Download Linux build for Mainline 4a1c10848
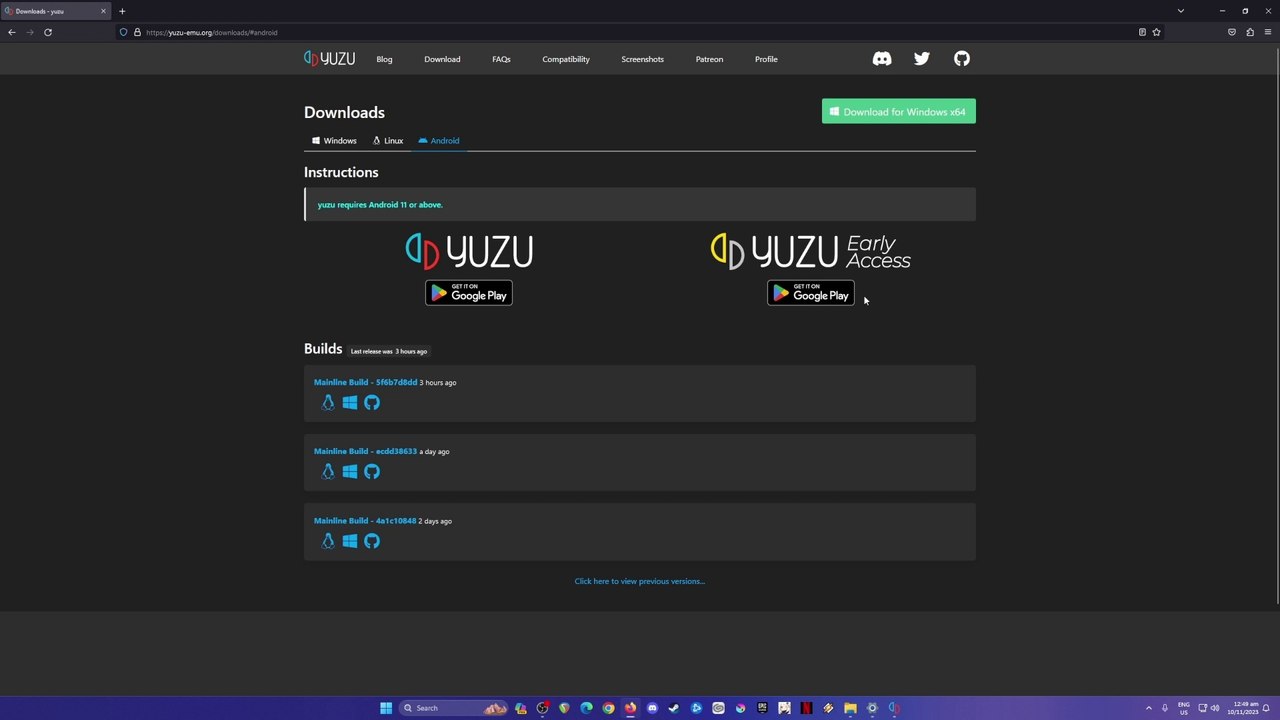Screen dimensions: 1280x720 coord(328,541)
